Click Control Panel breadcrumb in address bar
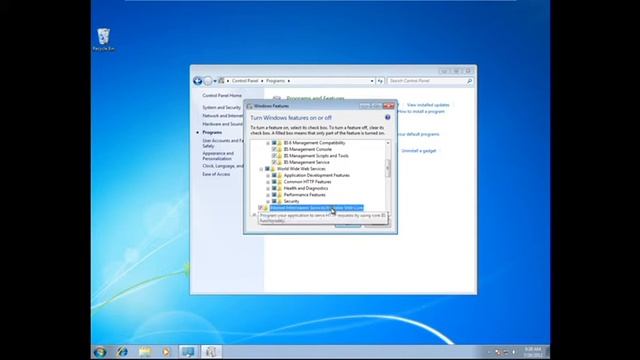Viewport: 640px width, 360px height. click(x=245, y=81)
